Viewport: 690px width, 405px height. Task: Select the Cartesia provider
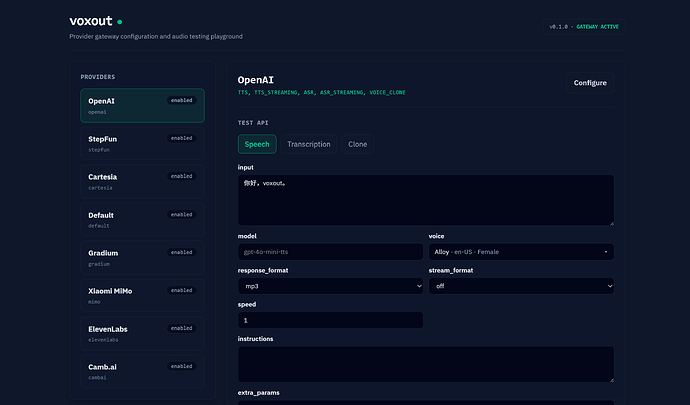click(x=142, y=181)
